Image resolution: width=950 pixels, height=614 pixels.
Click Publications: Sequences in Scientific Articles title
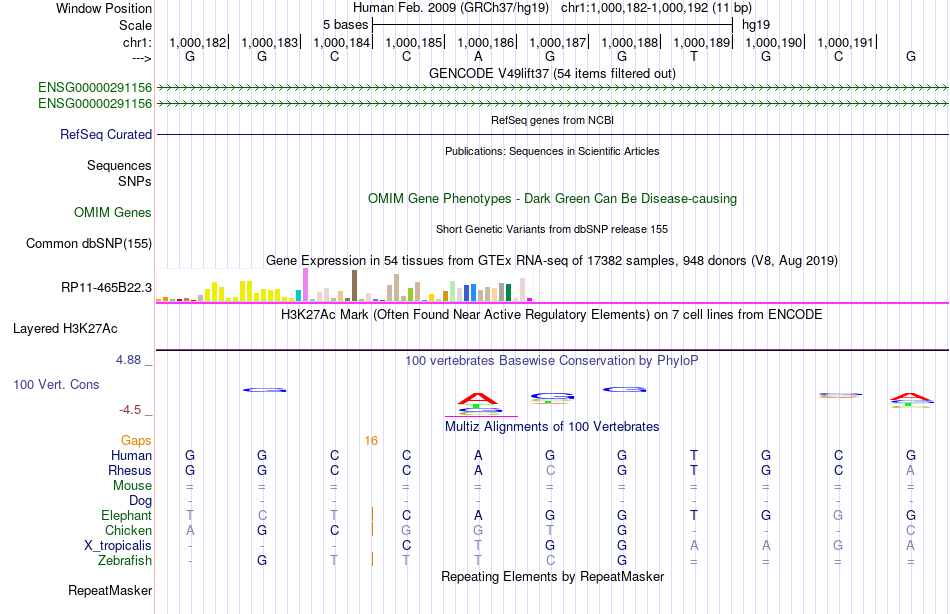coord(552,151)
